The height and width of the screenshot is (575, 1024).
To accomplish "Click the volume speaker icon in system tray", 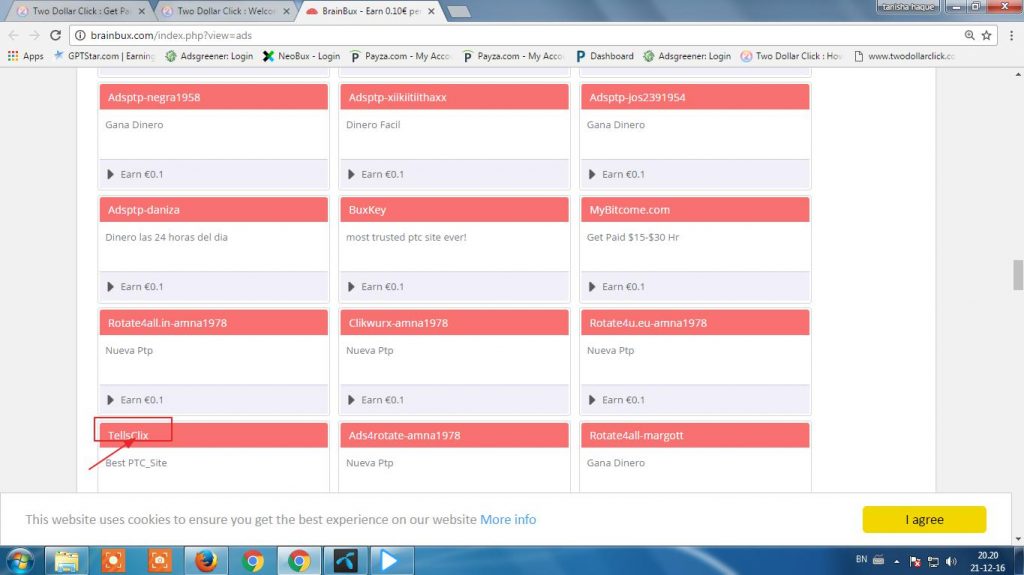I will coord(949,561).
